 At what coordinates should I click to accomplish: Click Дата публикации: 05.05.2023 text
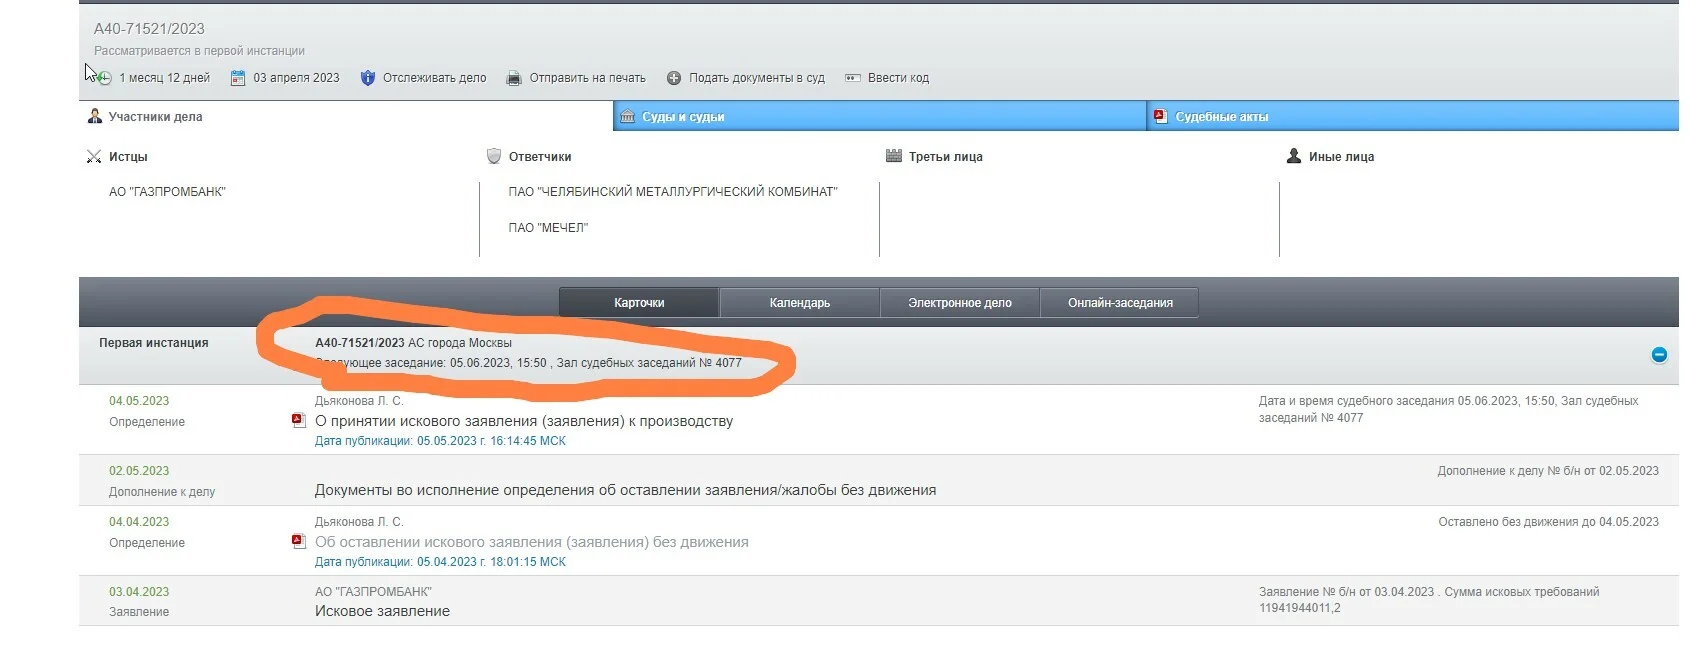pos(440,441)
